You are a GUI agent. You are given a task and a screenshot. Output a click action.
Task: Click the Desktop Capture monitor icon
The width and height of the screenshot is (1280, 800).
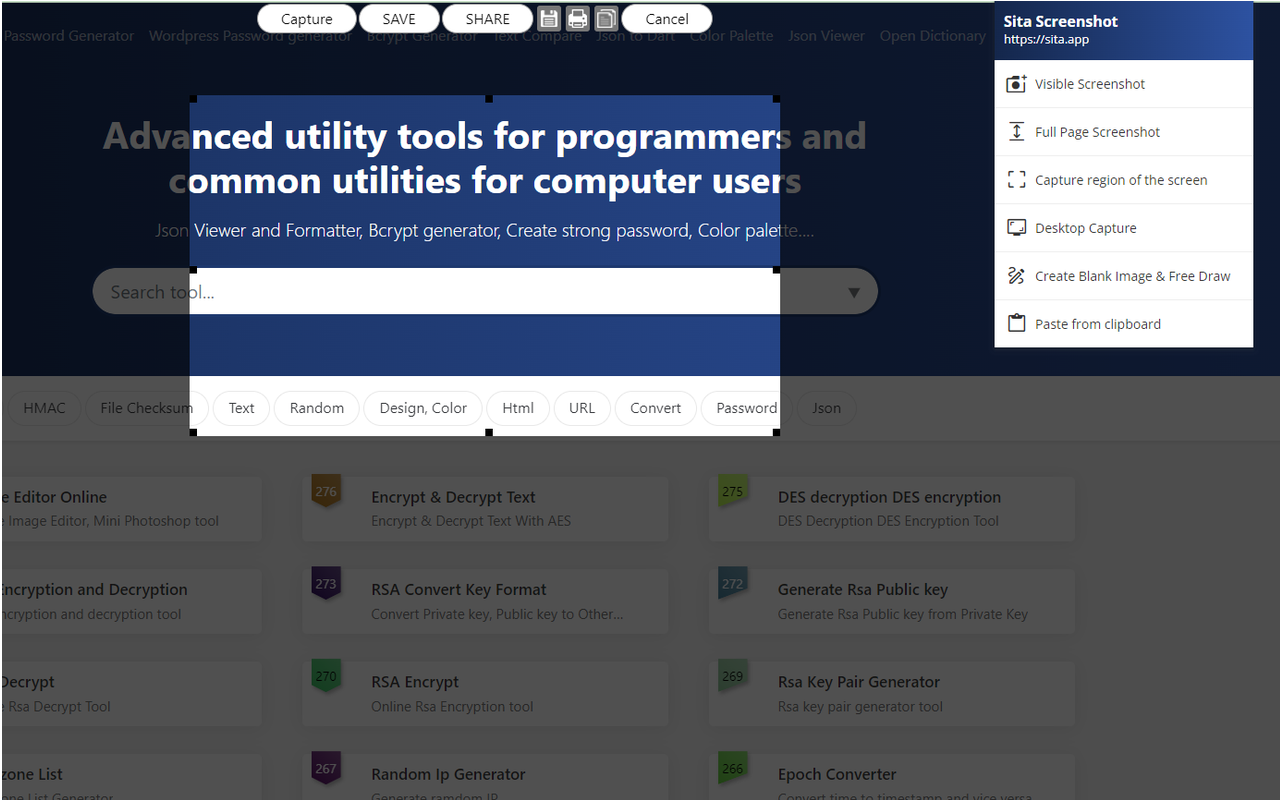pos(1016,228)
